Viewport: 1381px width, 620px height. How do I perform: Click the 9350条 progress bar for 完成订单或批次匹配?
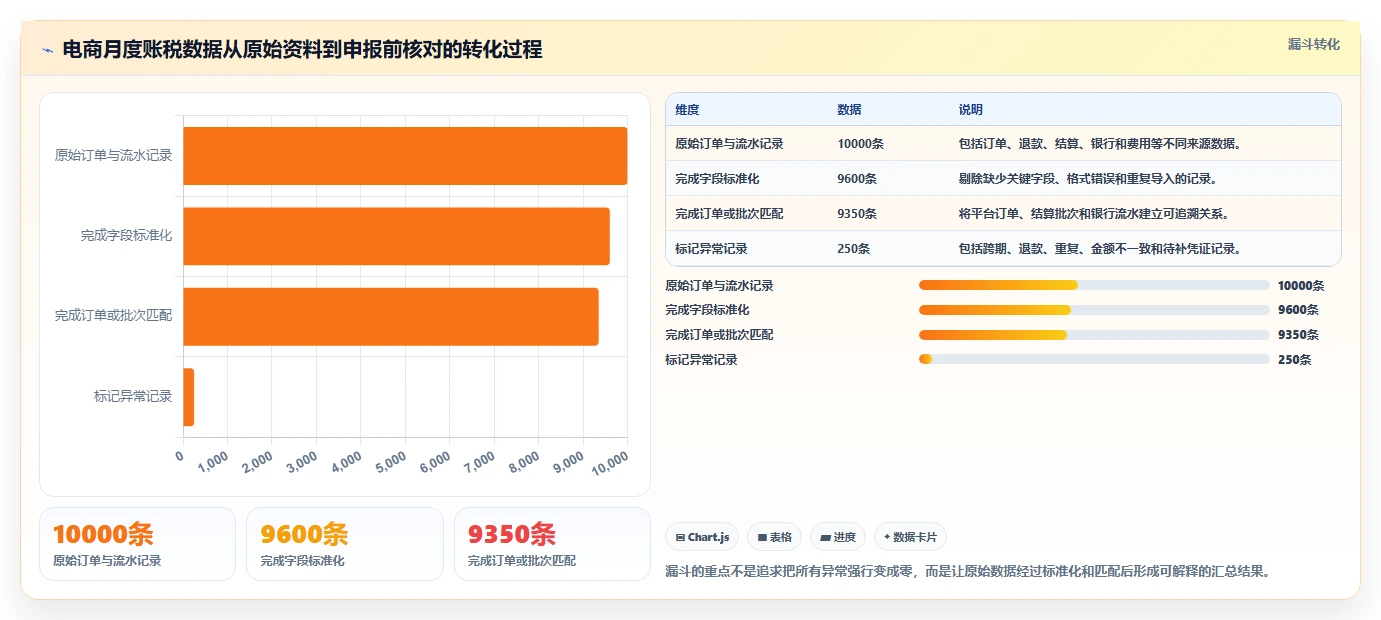tap(1094, 335)
